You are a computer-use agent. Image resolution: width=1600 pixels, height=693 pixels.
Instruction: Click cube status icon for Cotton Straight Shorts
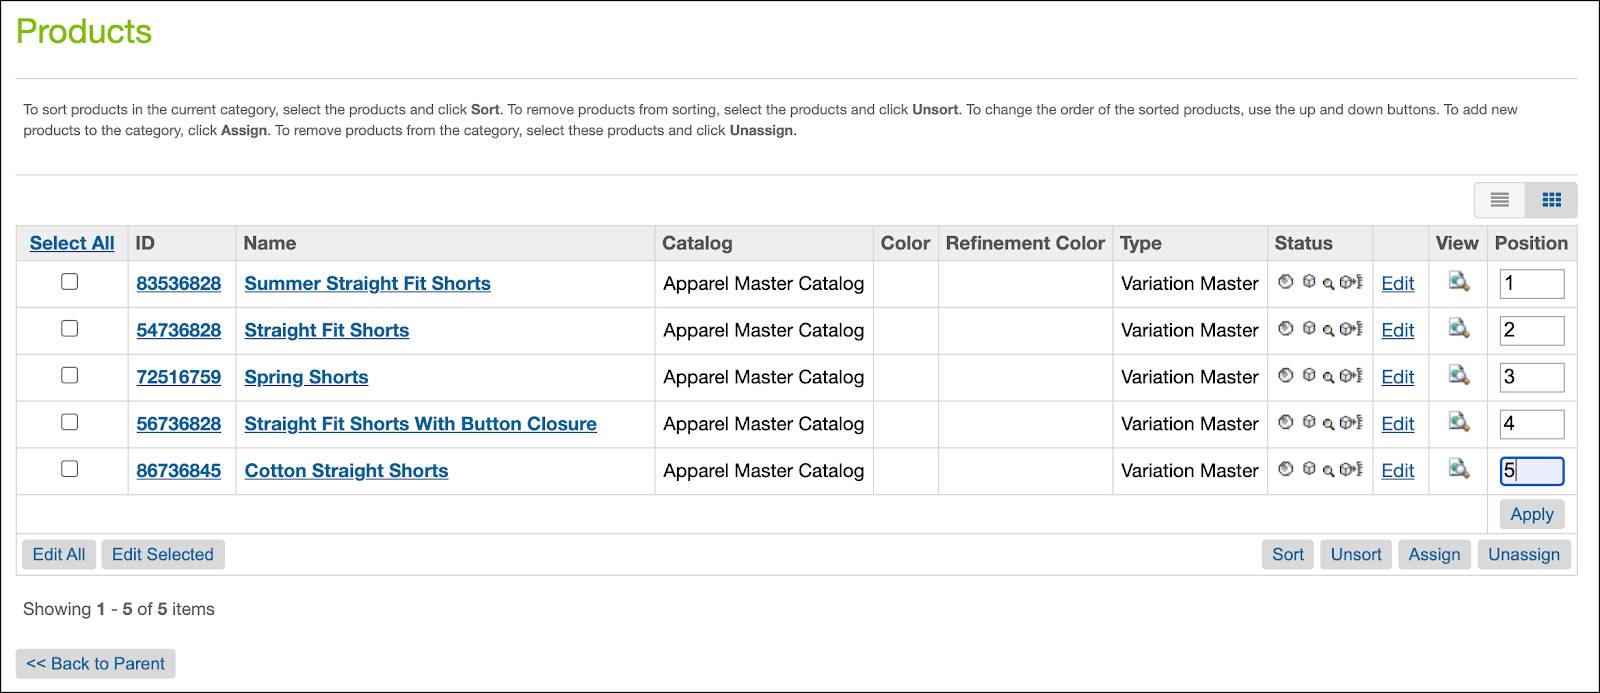click(x=1309, y=468)
